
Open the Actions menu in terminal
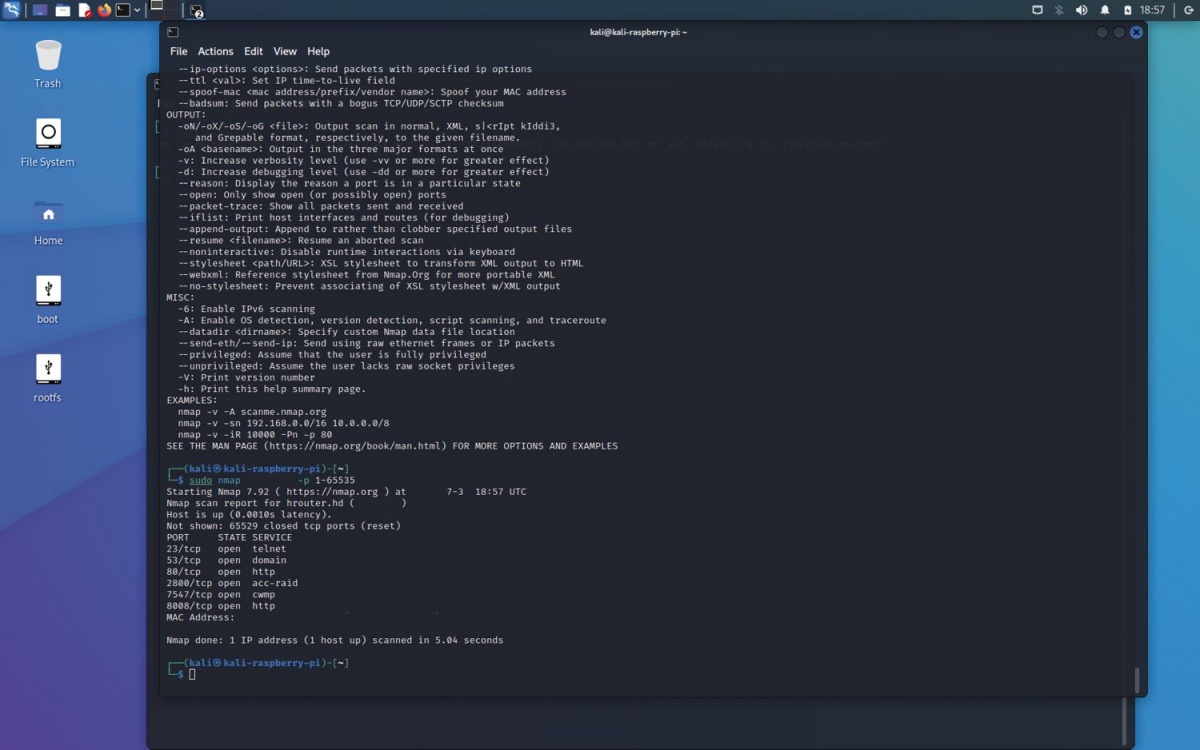coord(215,51)
